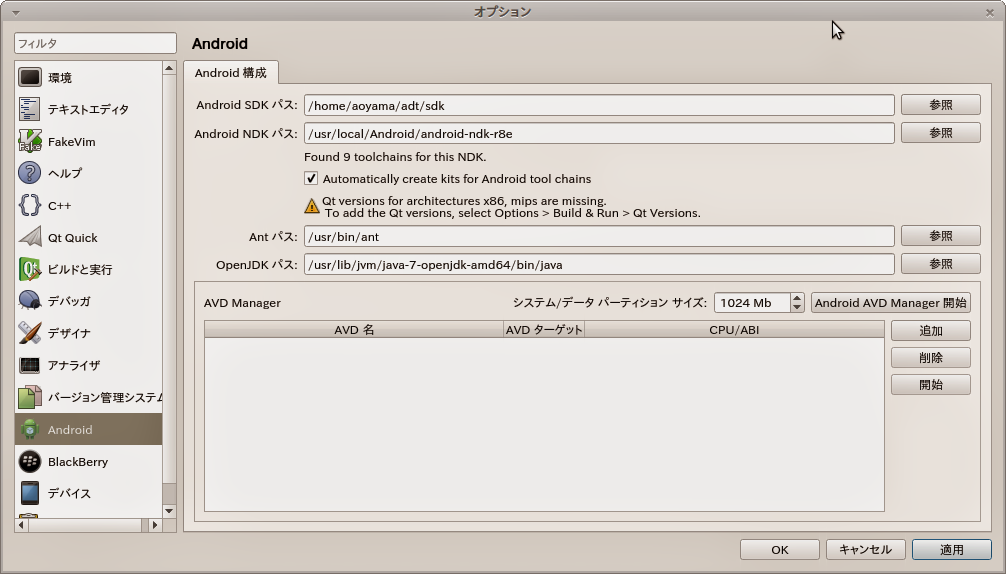This screenshot has width=1006, height=574.
Task: Browse for the OpenJDK path
Action: 941,264
